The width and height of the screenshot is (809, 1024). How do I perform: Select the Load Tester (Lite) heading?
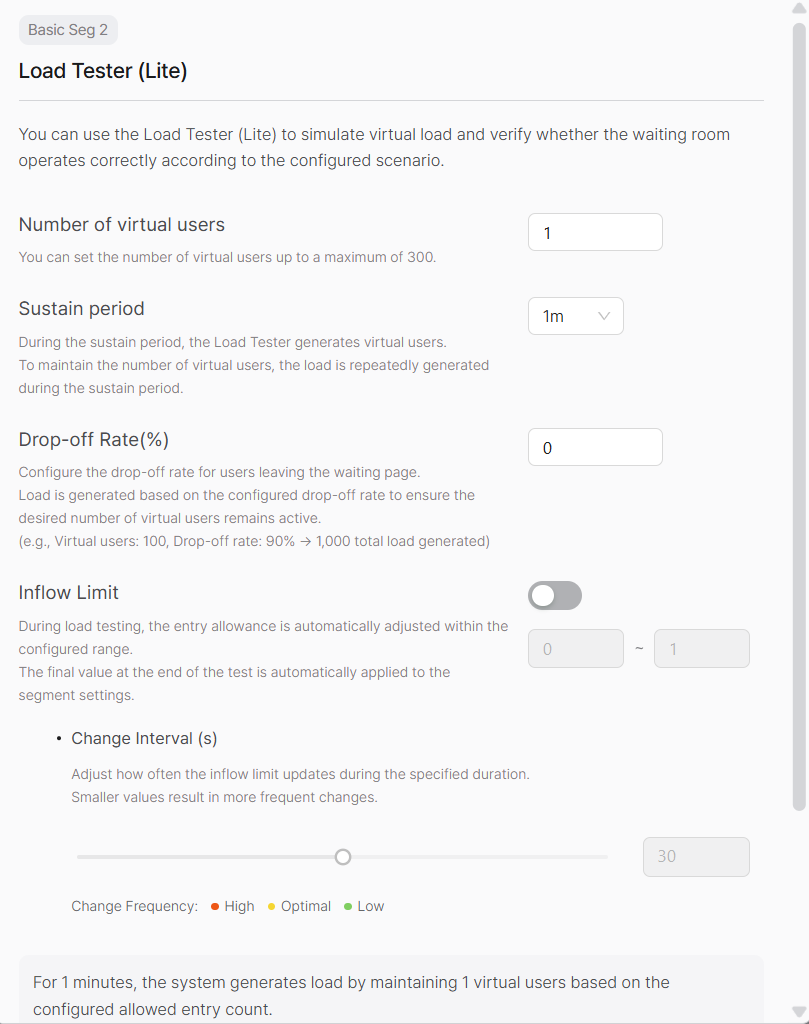[x=103, y=71]
